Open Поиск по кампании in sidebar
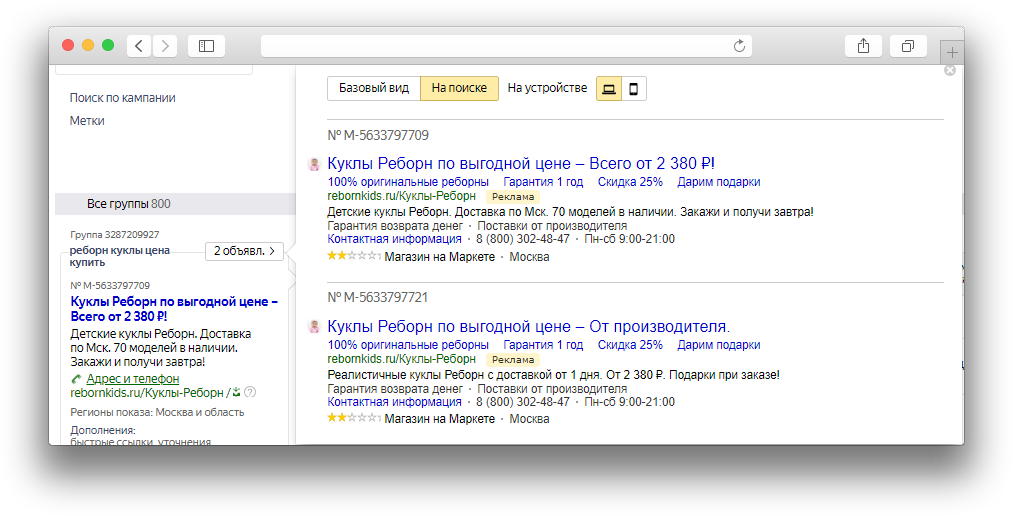 123,98
